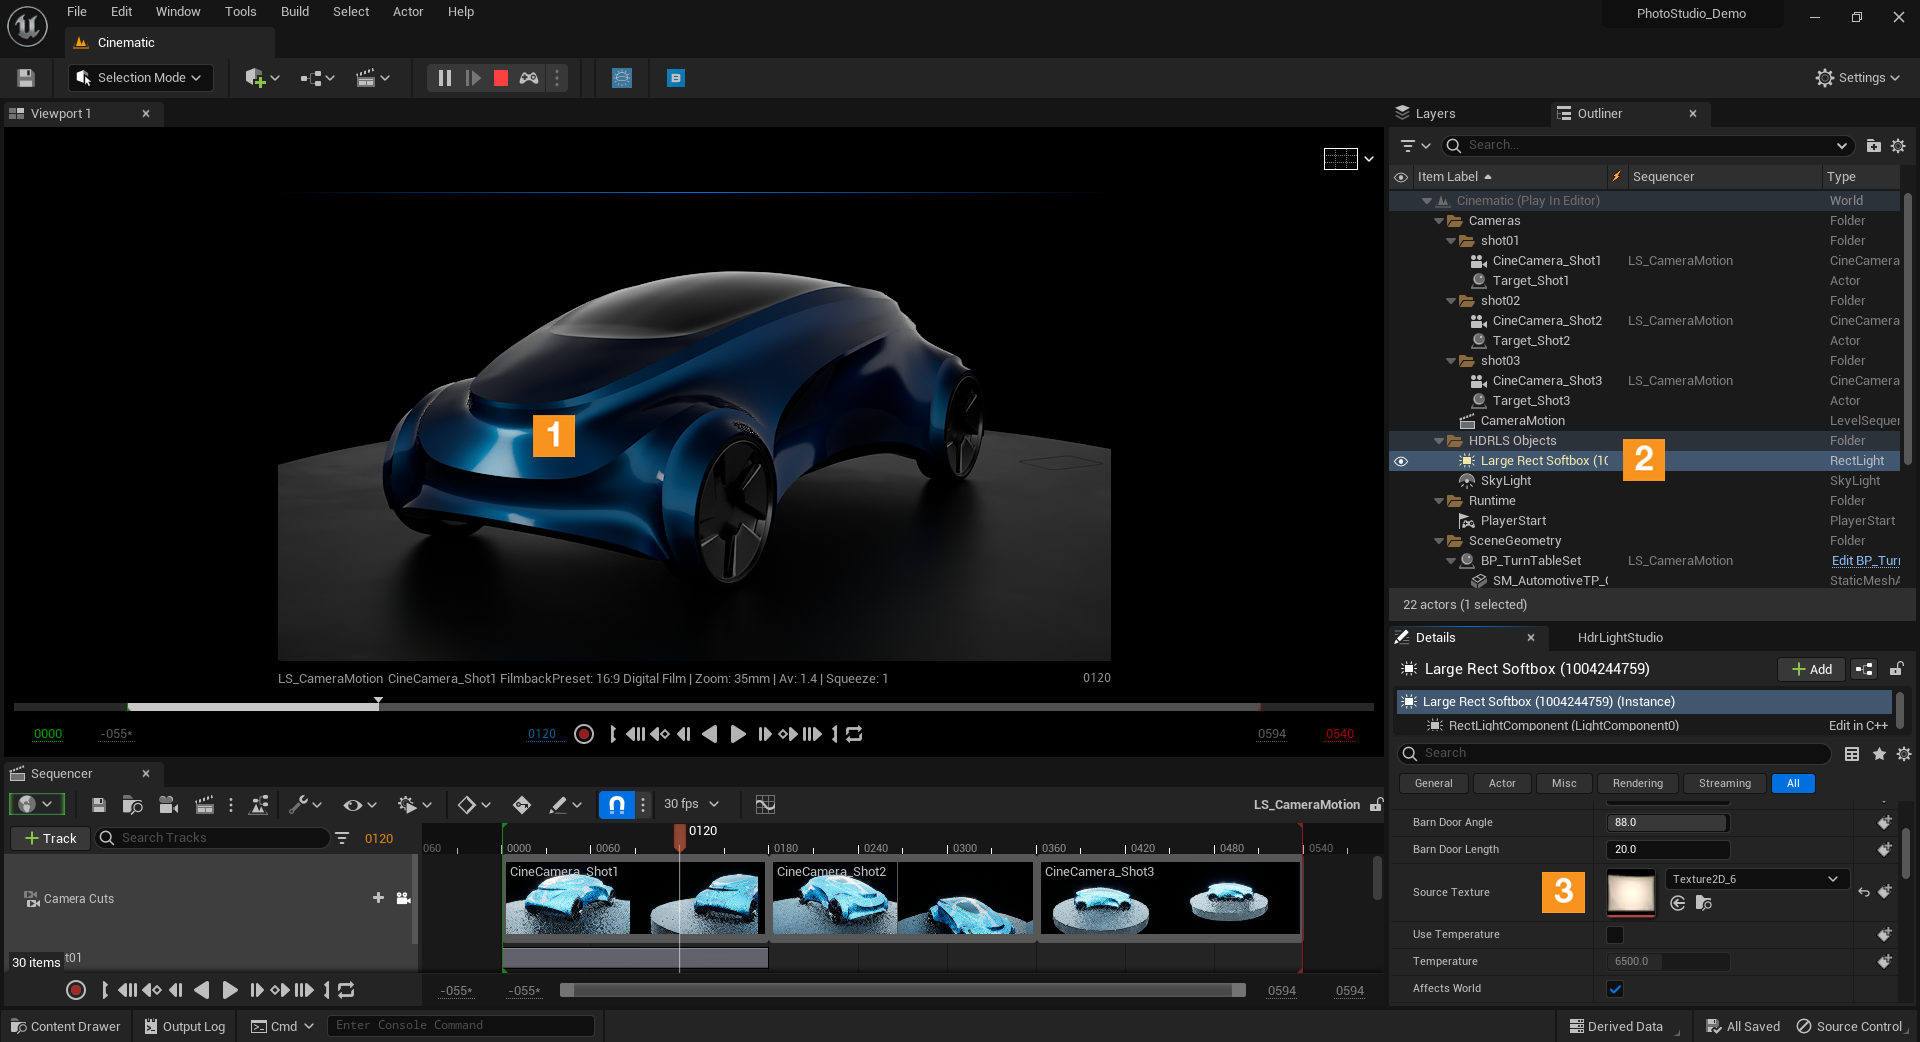Click the Outliner search field
Viewport: 1920px width, 1042px height.
[1648, 146]
